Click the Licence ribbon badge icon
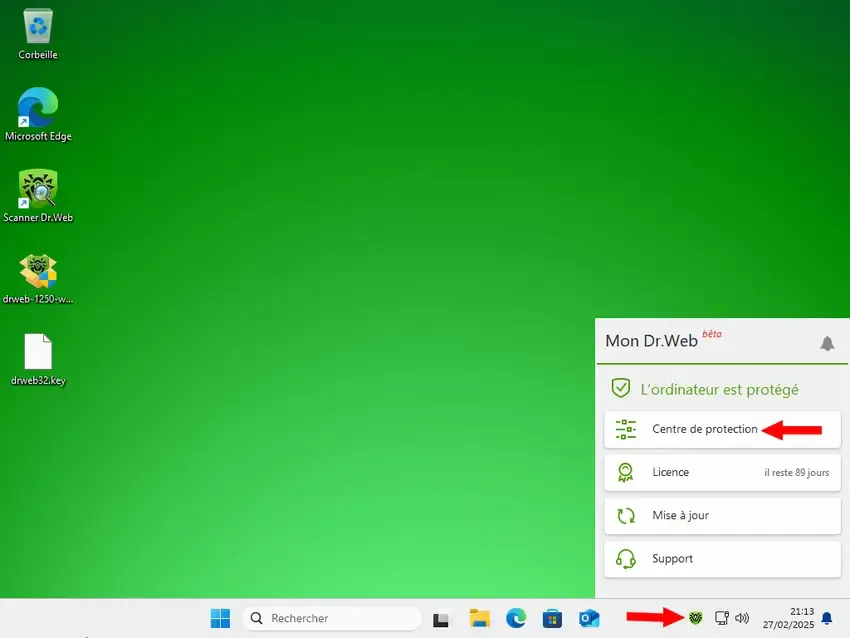 (626, 473)
